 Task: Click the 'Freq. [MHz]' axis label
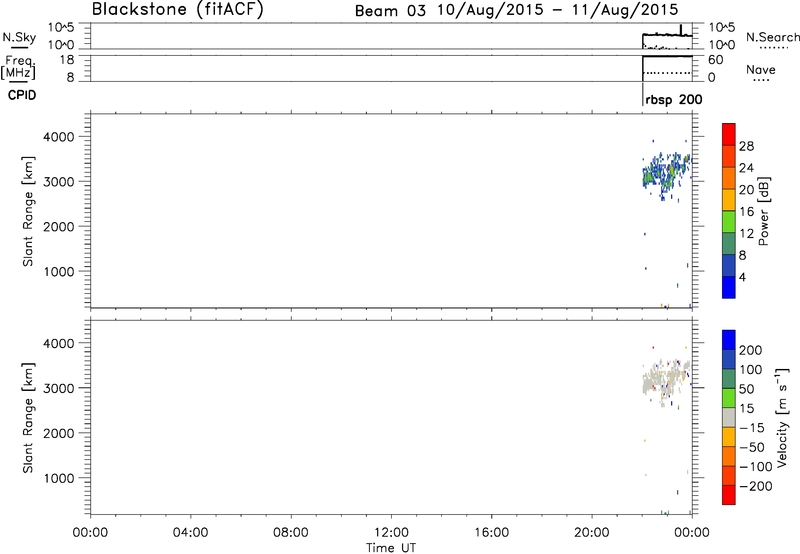18,68
